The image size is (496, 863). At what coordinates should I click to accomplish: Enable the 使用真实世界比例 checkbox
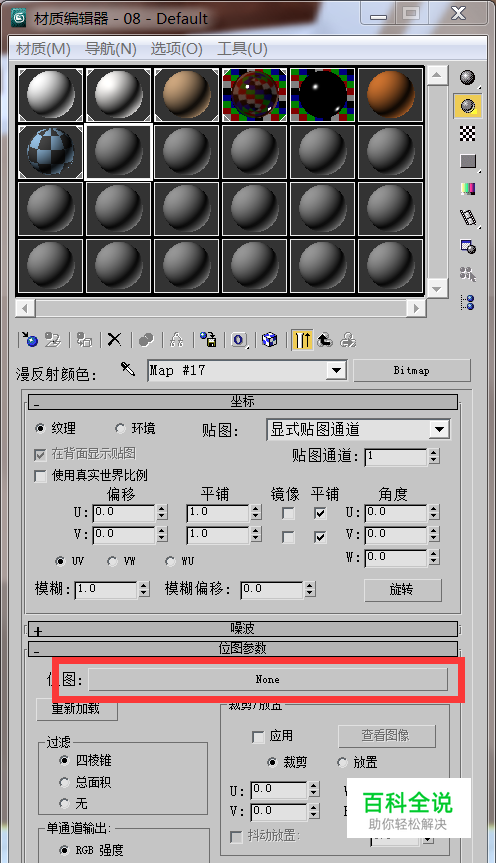tap(40, 475)
